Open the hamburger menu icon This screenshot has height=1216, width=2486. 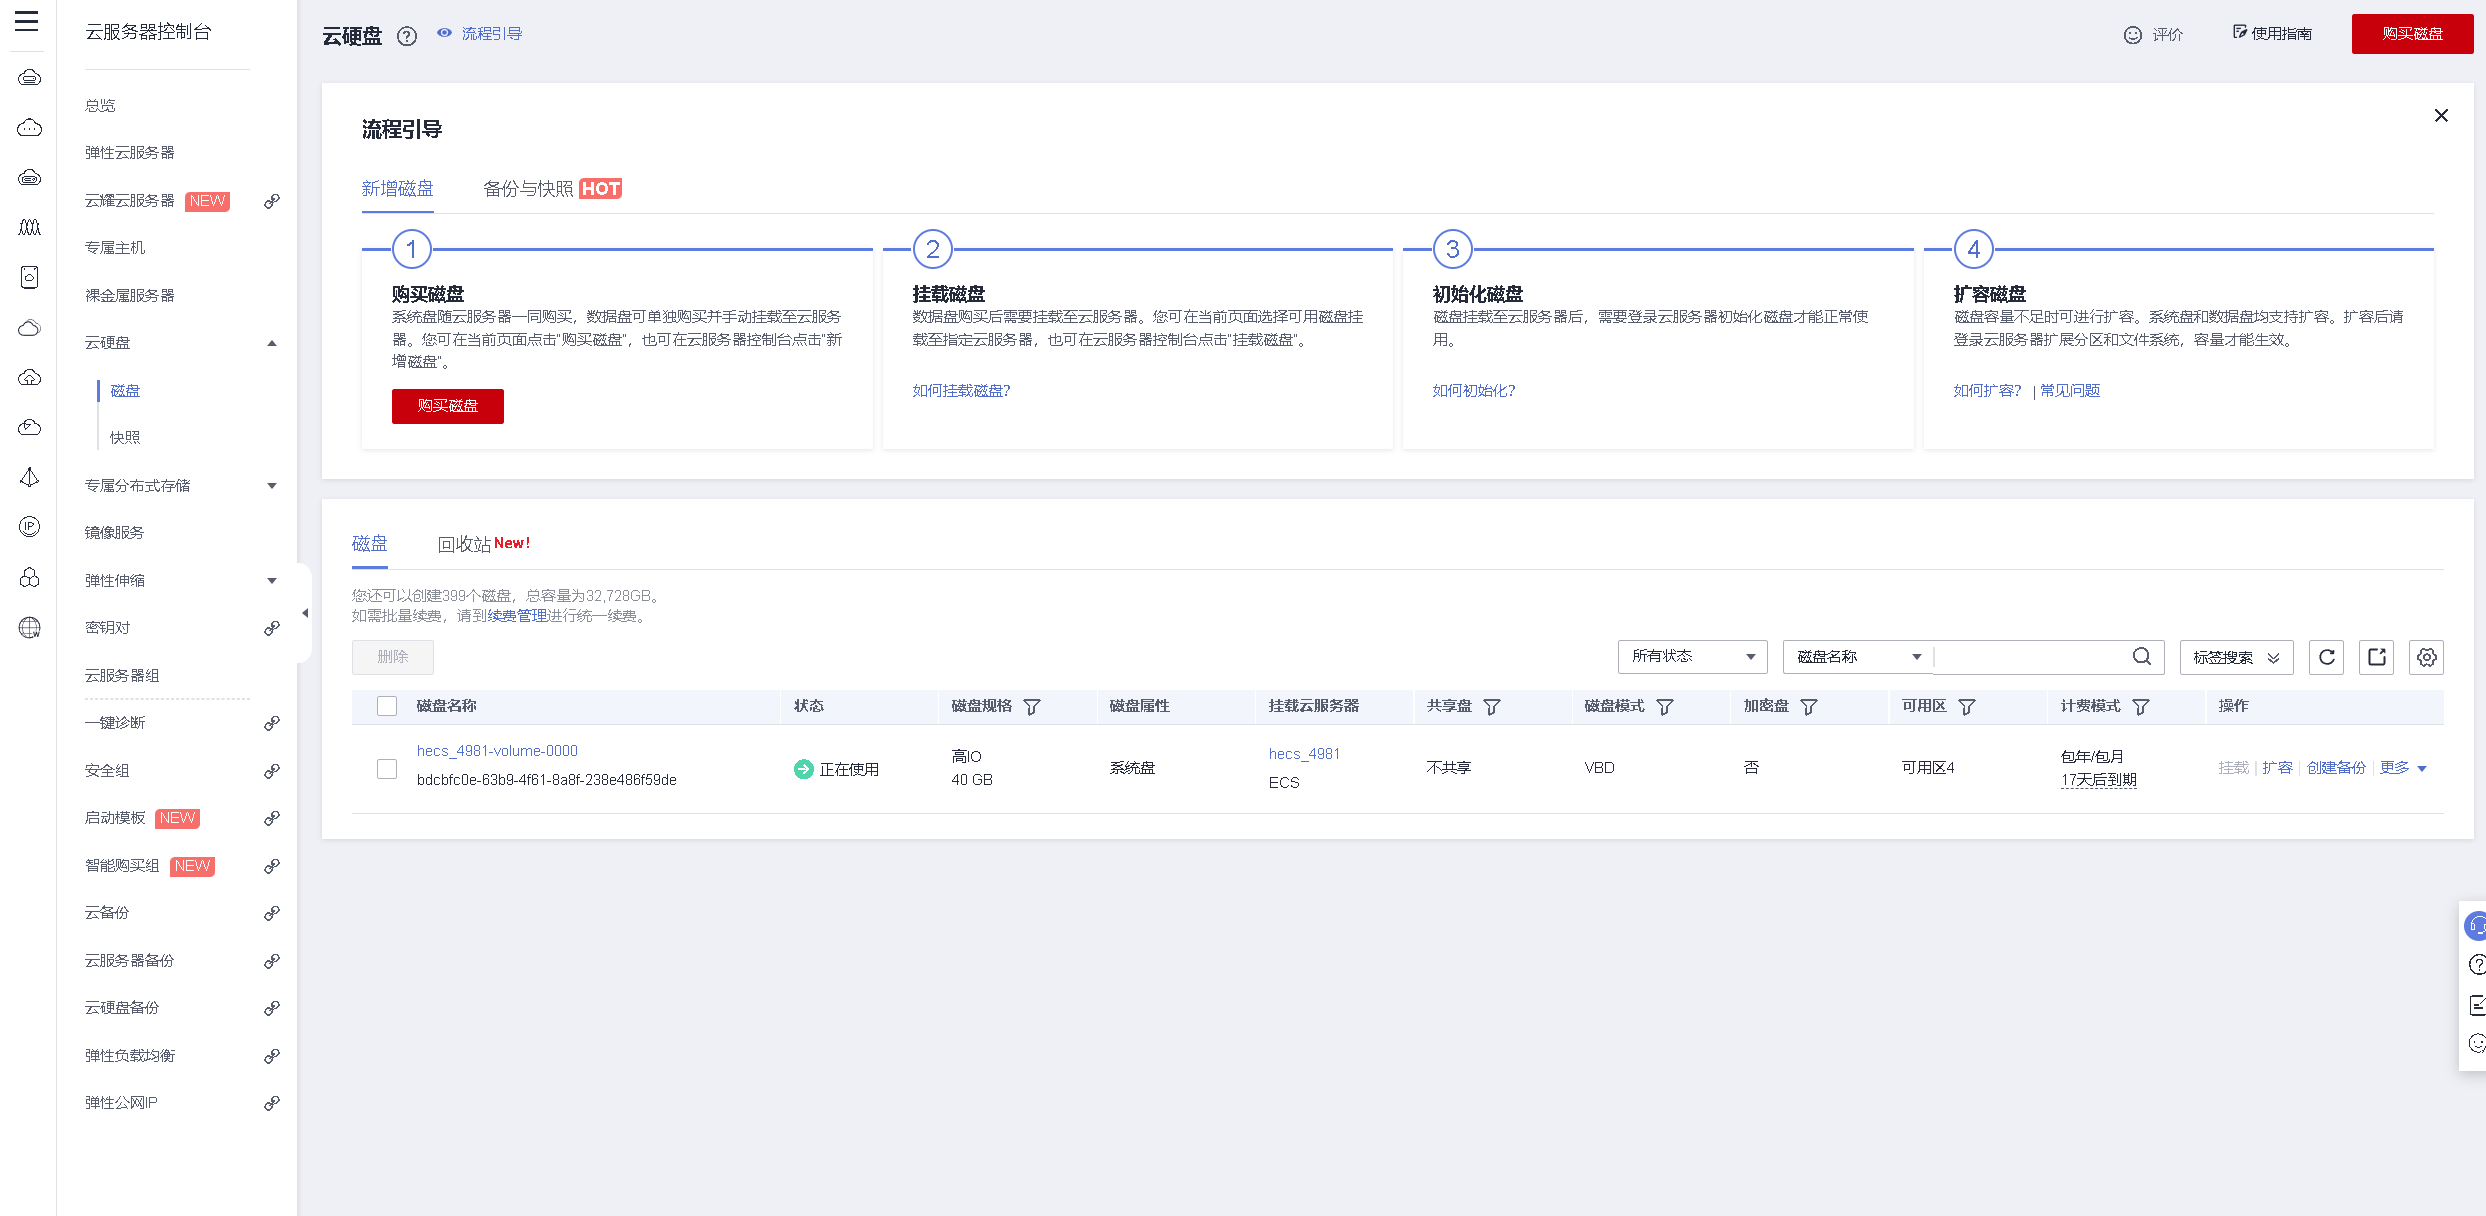click(27, 21)
